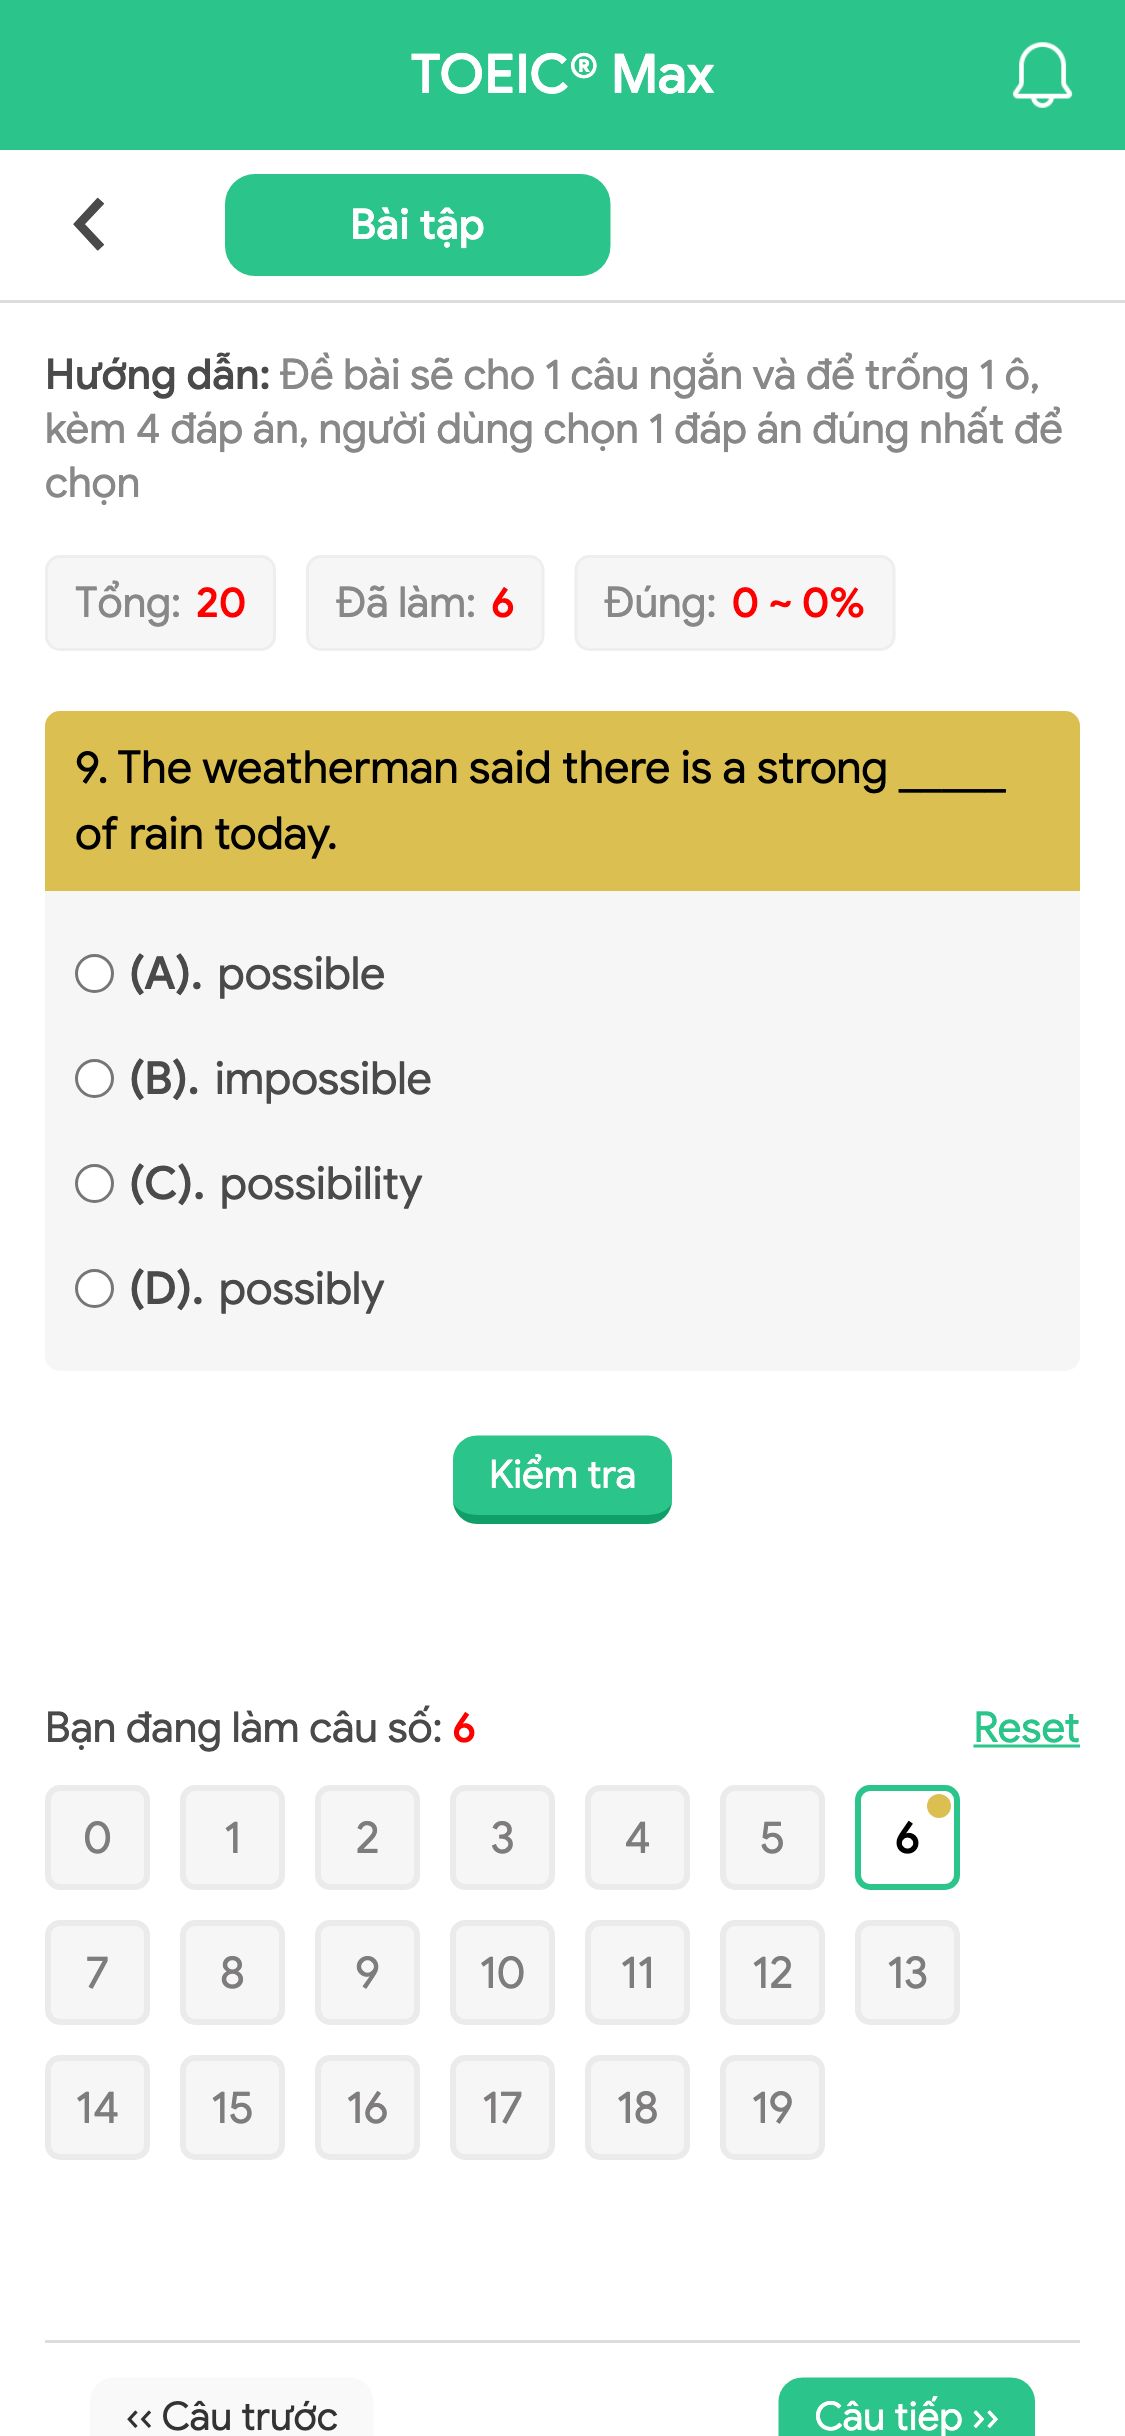Click the Tổng: 20 counter
The height and width of the screenshot is (2436, 1125).
point(160,602)
